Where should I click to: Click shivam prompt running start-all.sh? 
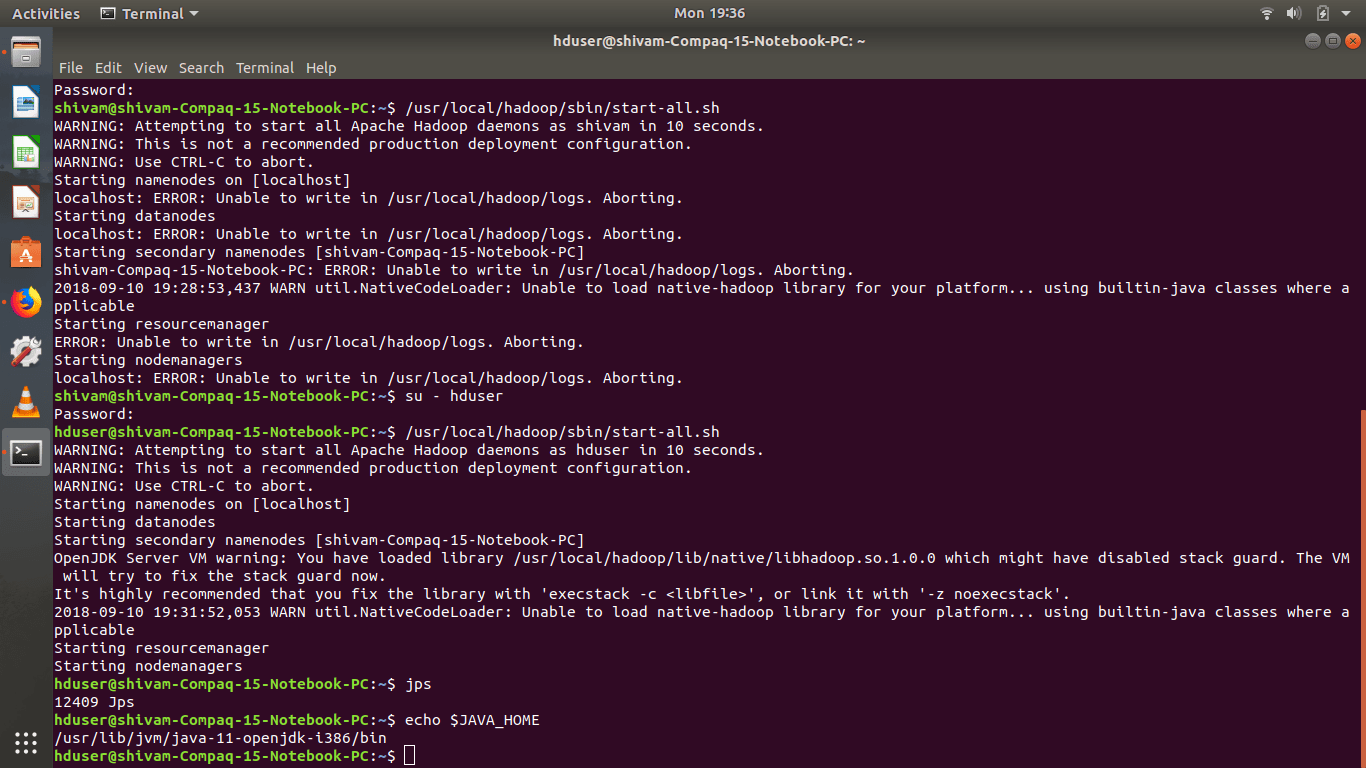point(387,108)
